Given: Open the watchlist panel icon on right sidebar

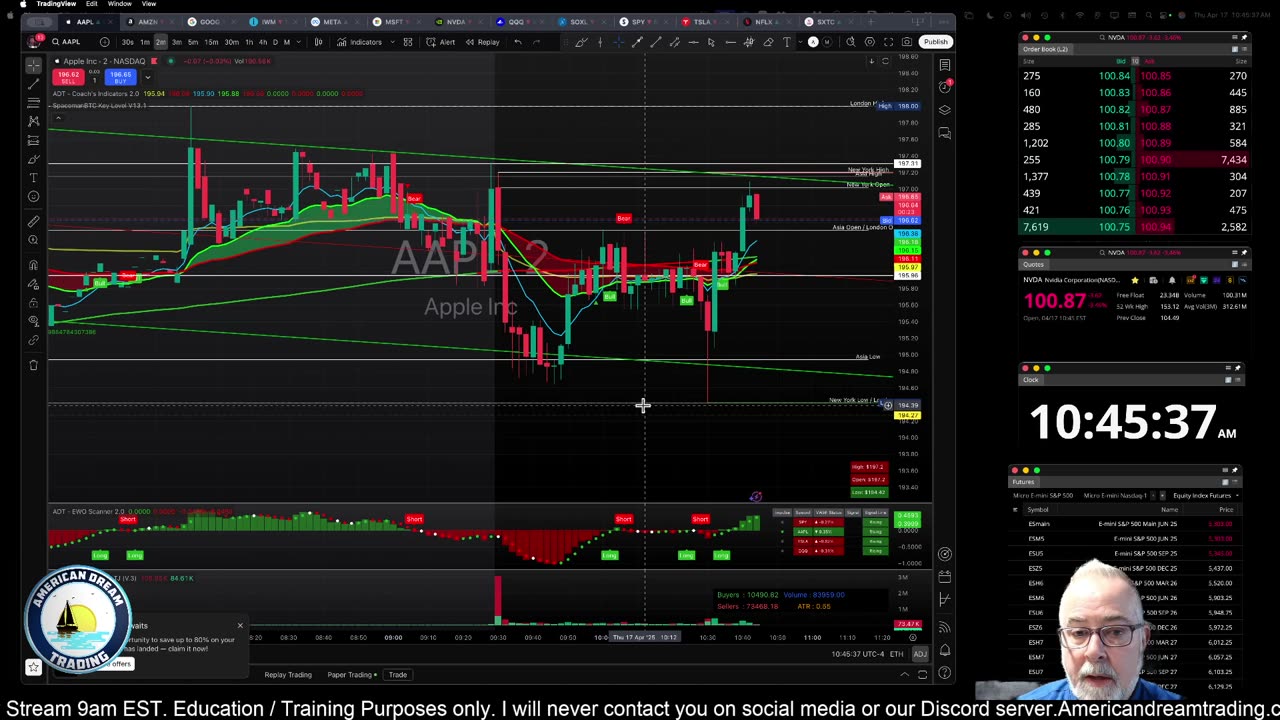Looking at the screenshot, I should click(944, 65).
